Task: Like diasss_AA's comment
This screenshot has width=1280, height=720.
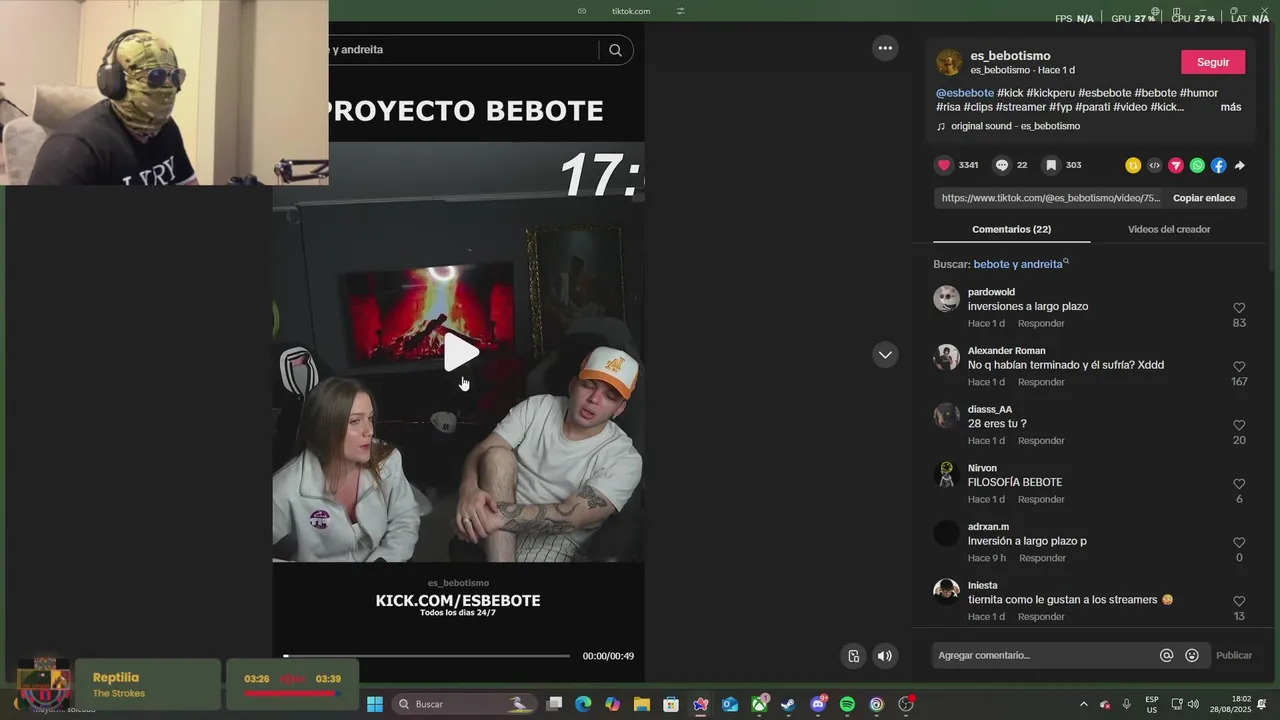Action: pos(1239,425)
